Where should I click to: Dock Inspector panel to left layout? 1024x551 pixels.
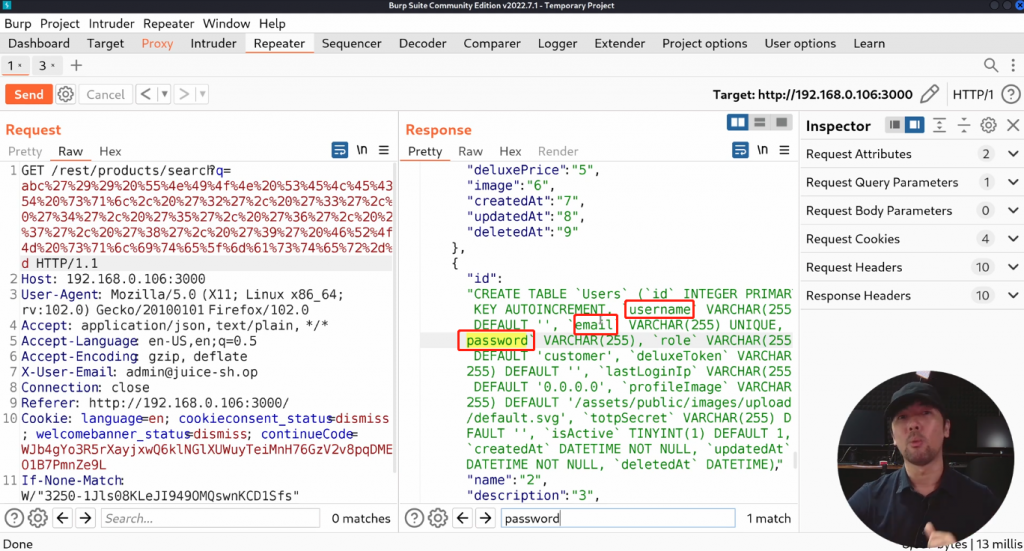pyautogui.click(x=895, y=125)
